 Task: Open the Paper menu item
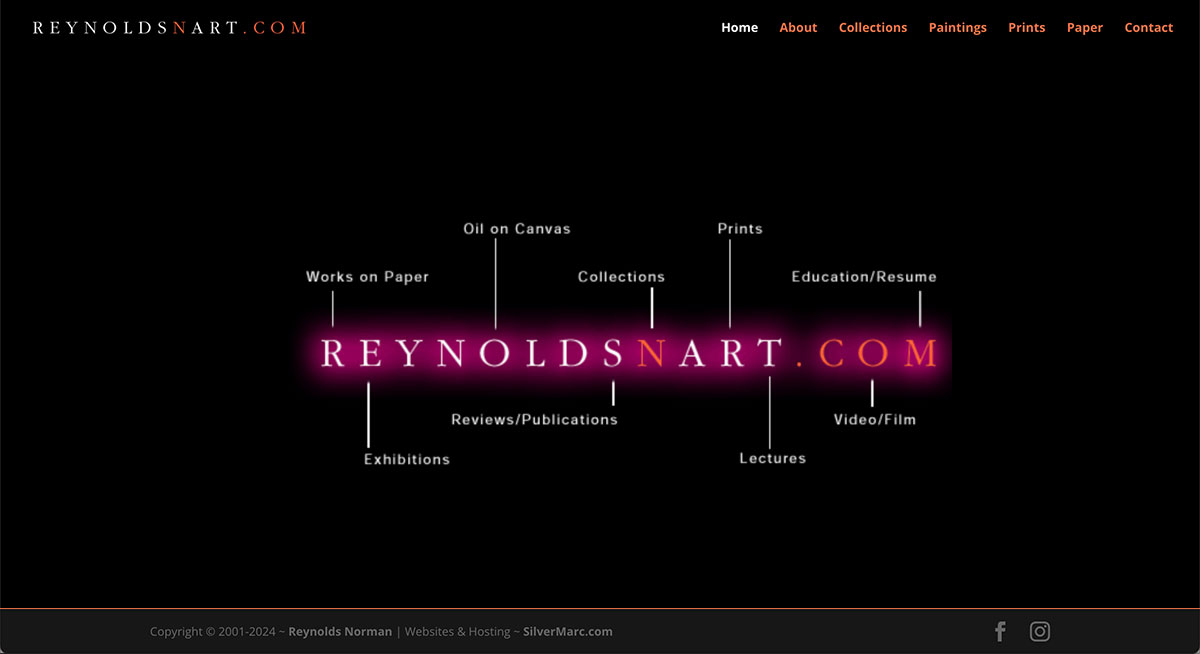(1084, 28)
